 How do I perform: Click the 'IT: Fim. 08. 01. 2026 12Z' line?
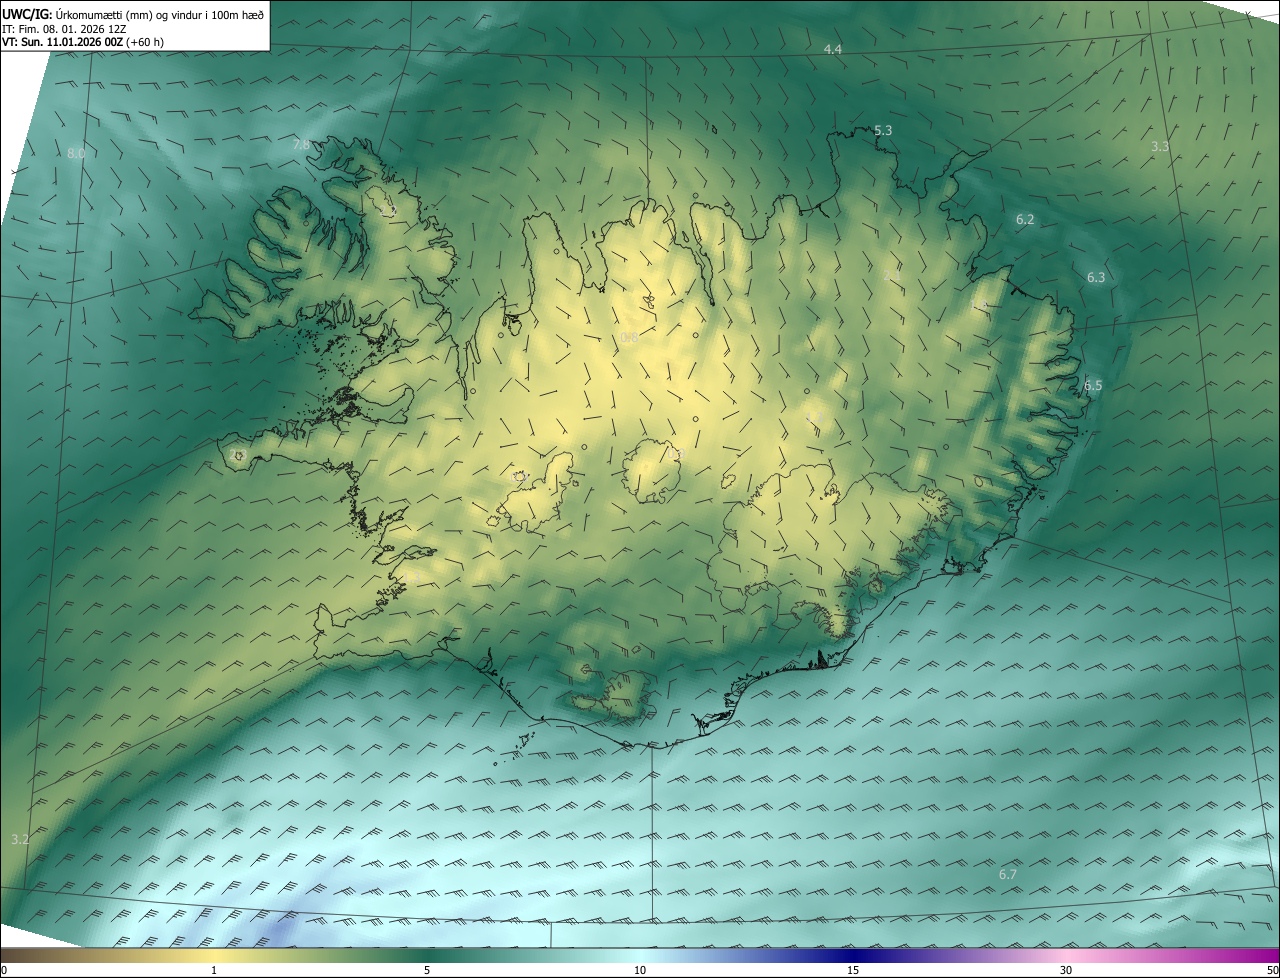point(63,28)
